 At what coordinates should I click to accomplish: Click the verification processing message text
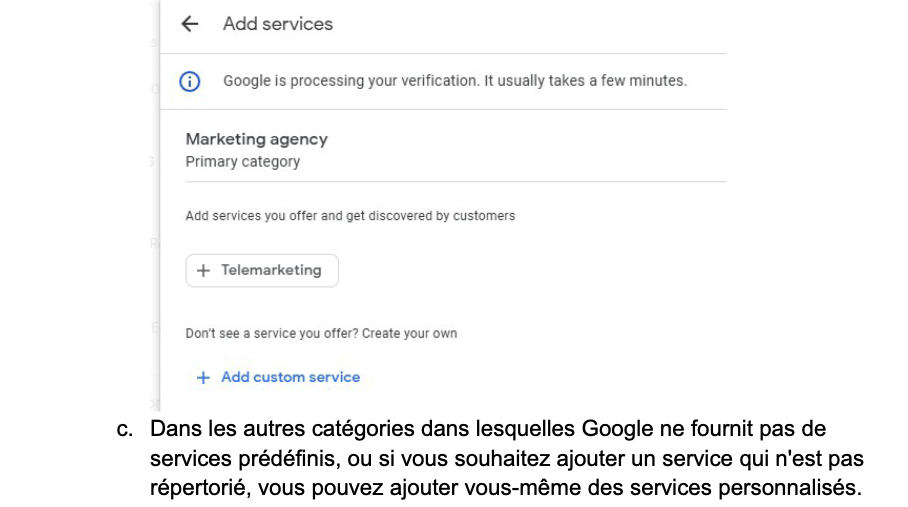click(x=454, y=81)
